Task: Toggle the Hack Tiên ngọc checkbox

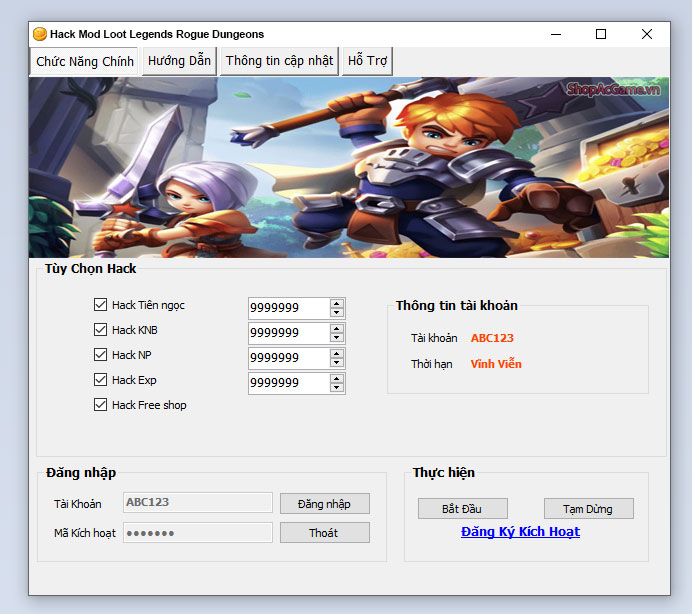Action: [100, 305]
